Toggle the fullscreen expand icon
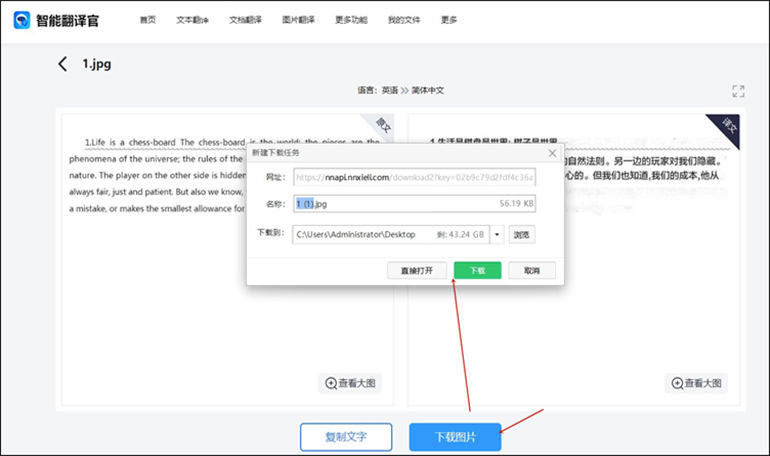The width and height of the screenshot is (770, 456). click(x=738, y=91)
